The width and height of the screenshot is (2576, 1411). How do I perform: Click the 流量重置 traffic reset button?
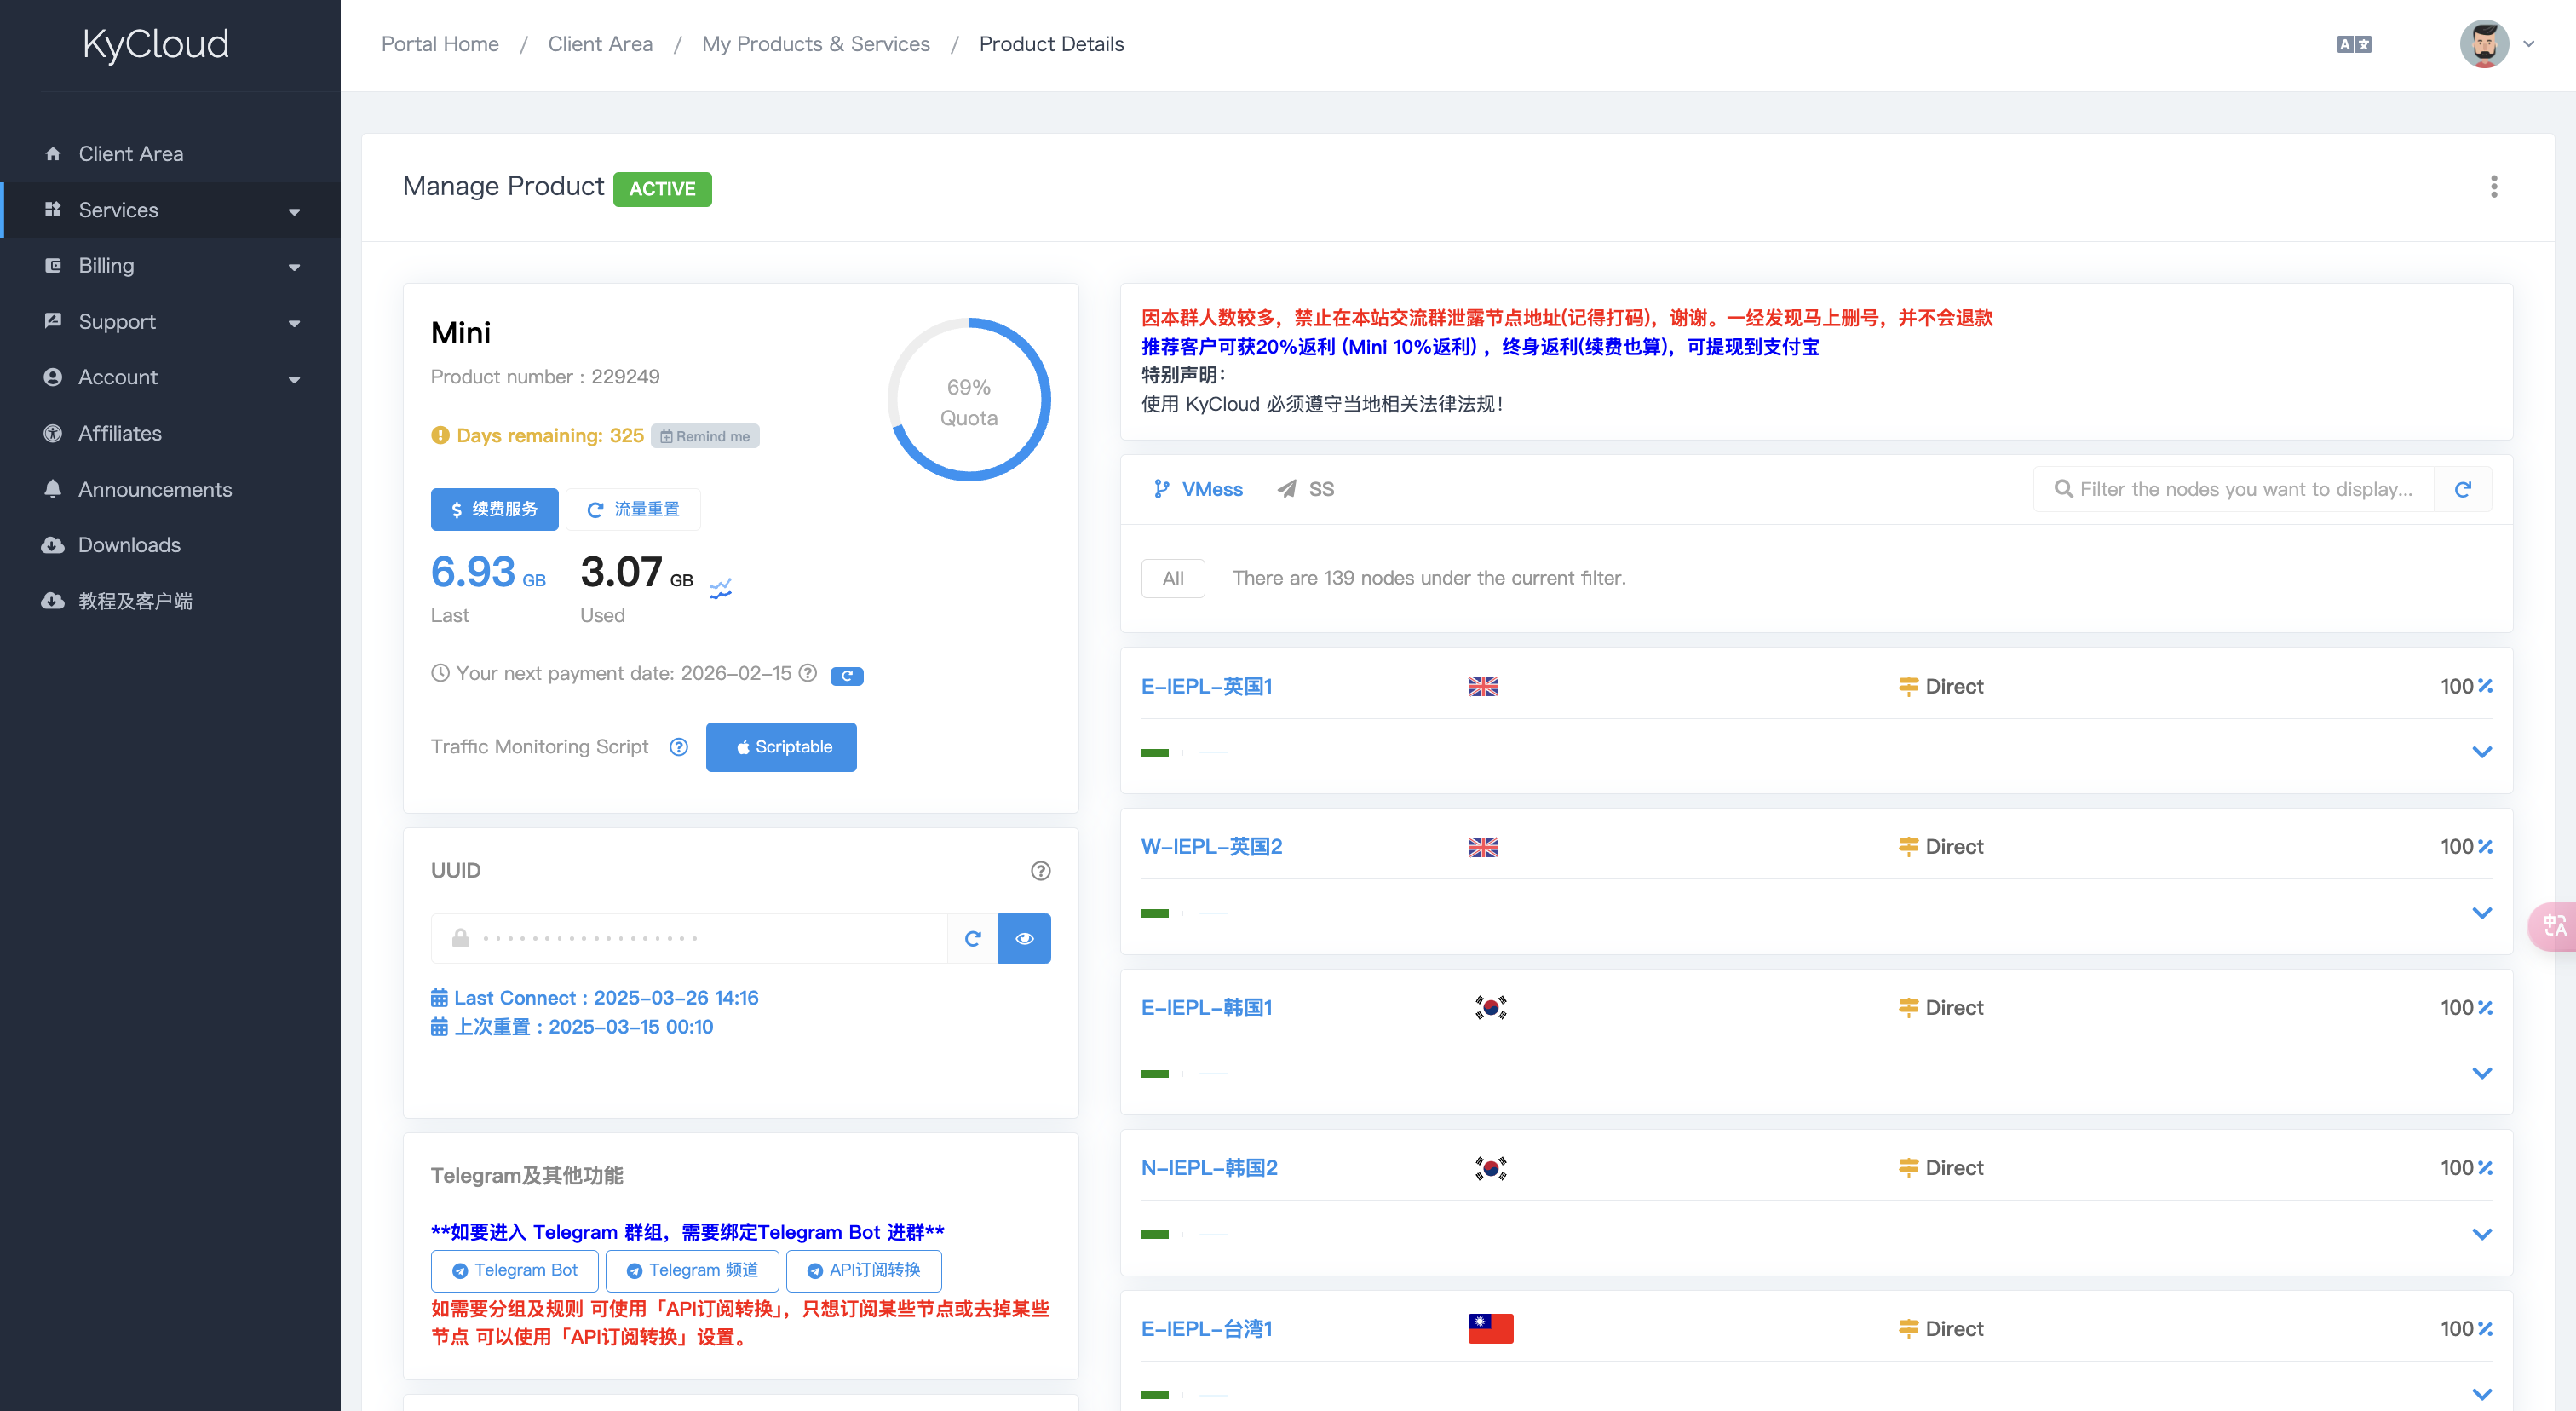[x=633, y=509]
